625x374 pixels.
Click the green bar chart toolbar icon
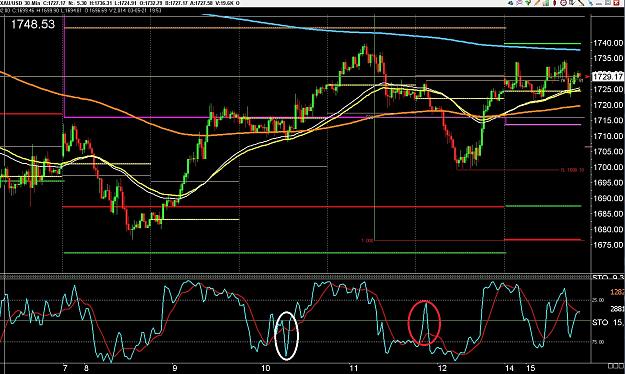pyautogui.click(x=546, y=3)
